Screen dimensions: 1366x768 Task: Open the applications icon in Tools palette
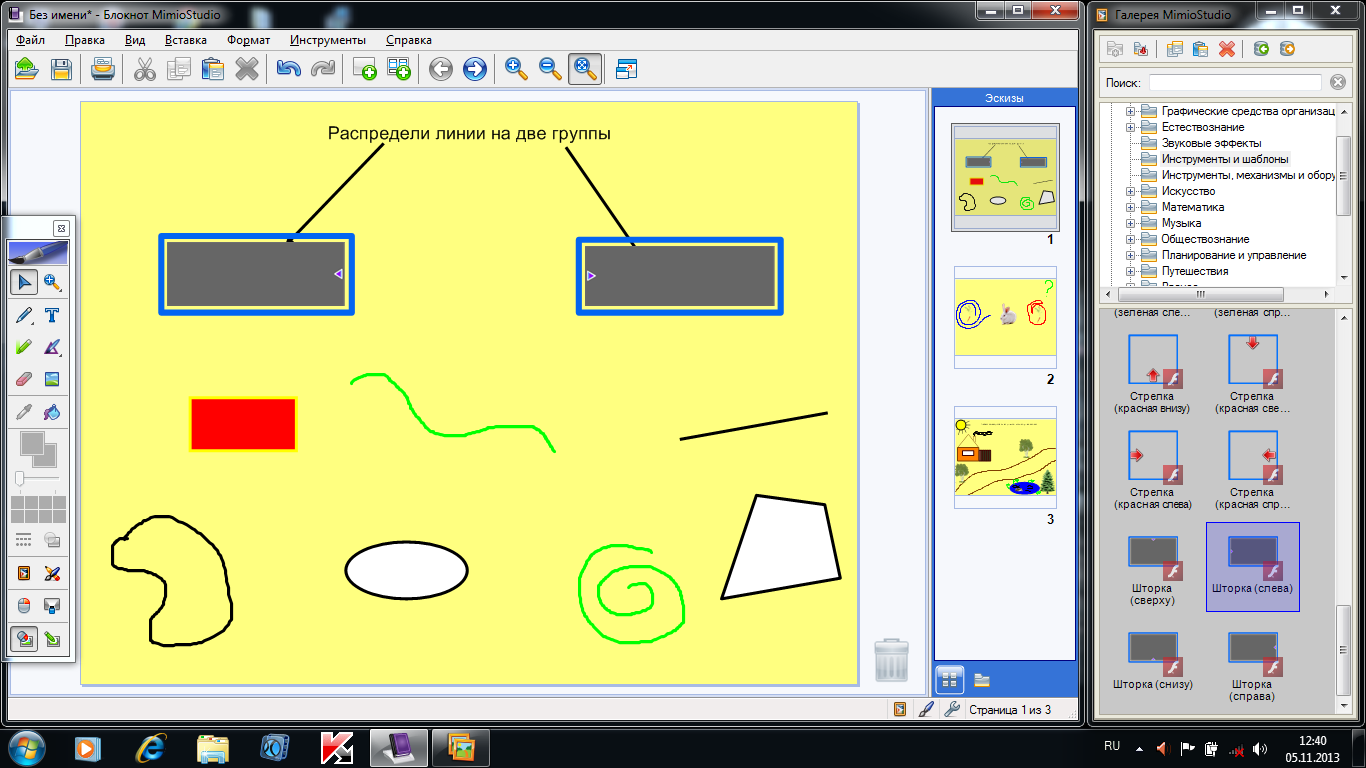click(24, 573)
